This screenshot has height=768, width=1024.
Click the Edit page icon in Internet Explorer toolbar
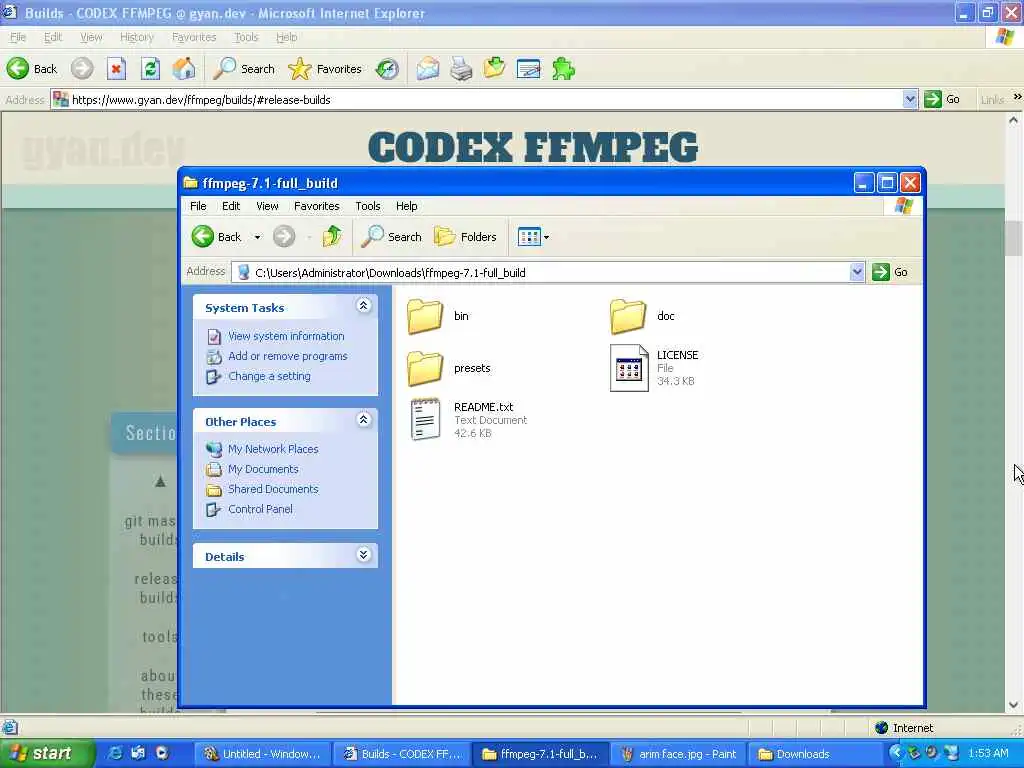[528, 69]
